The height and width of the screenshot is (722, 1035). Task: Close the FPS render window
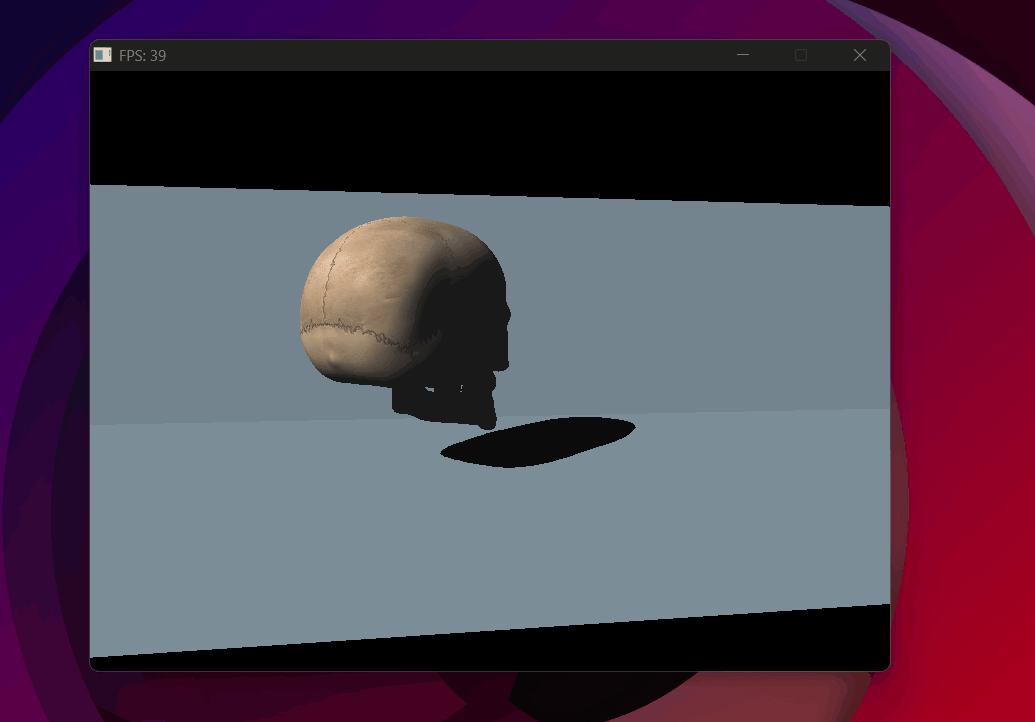click(859, 55)
